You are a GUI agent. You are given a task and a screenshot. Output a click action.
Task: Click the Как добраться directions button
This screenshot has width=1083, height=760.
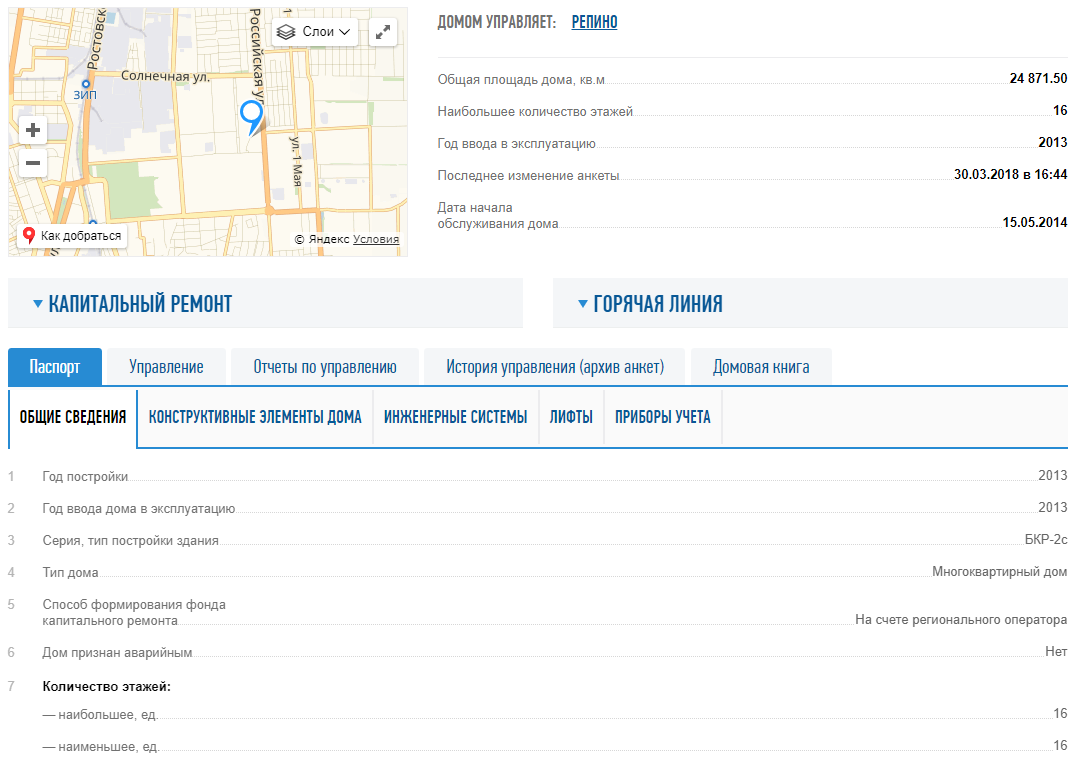72,236
